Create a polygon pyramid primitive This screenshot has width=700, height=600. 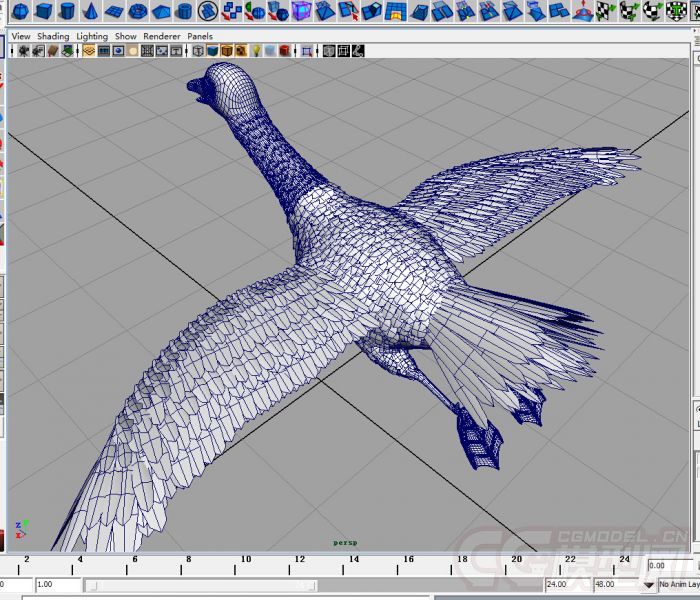pyautogui.click(x=161, y=11)
